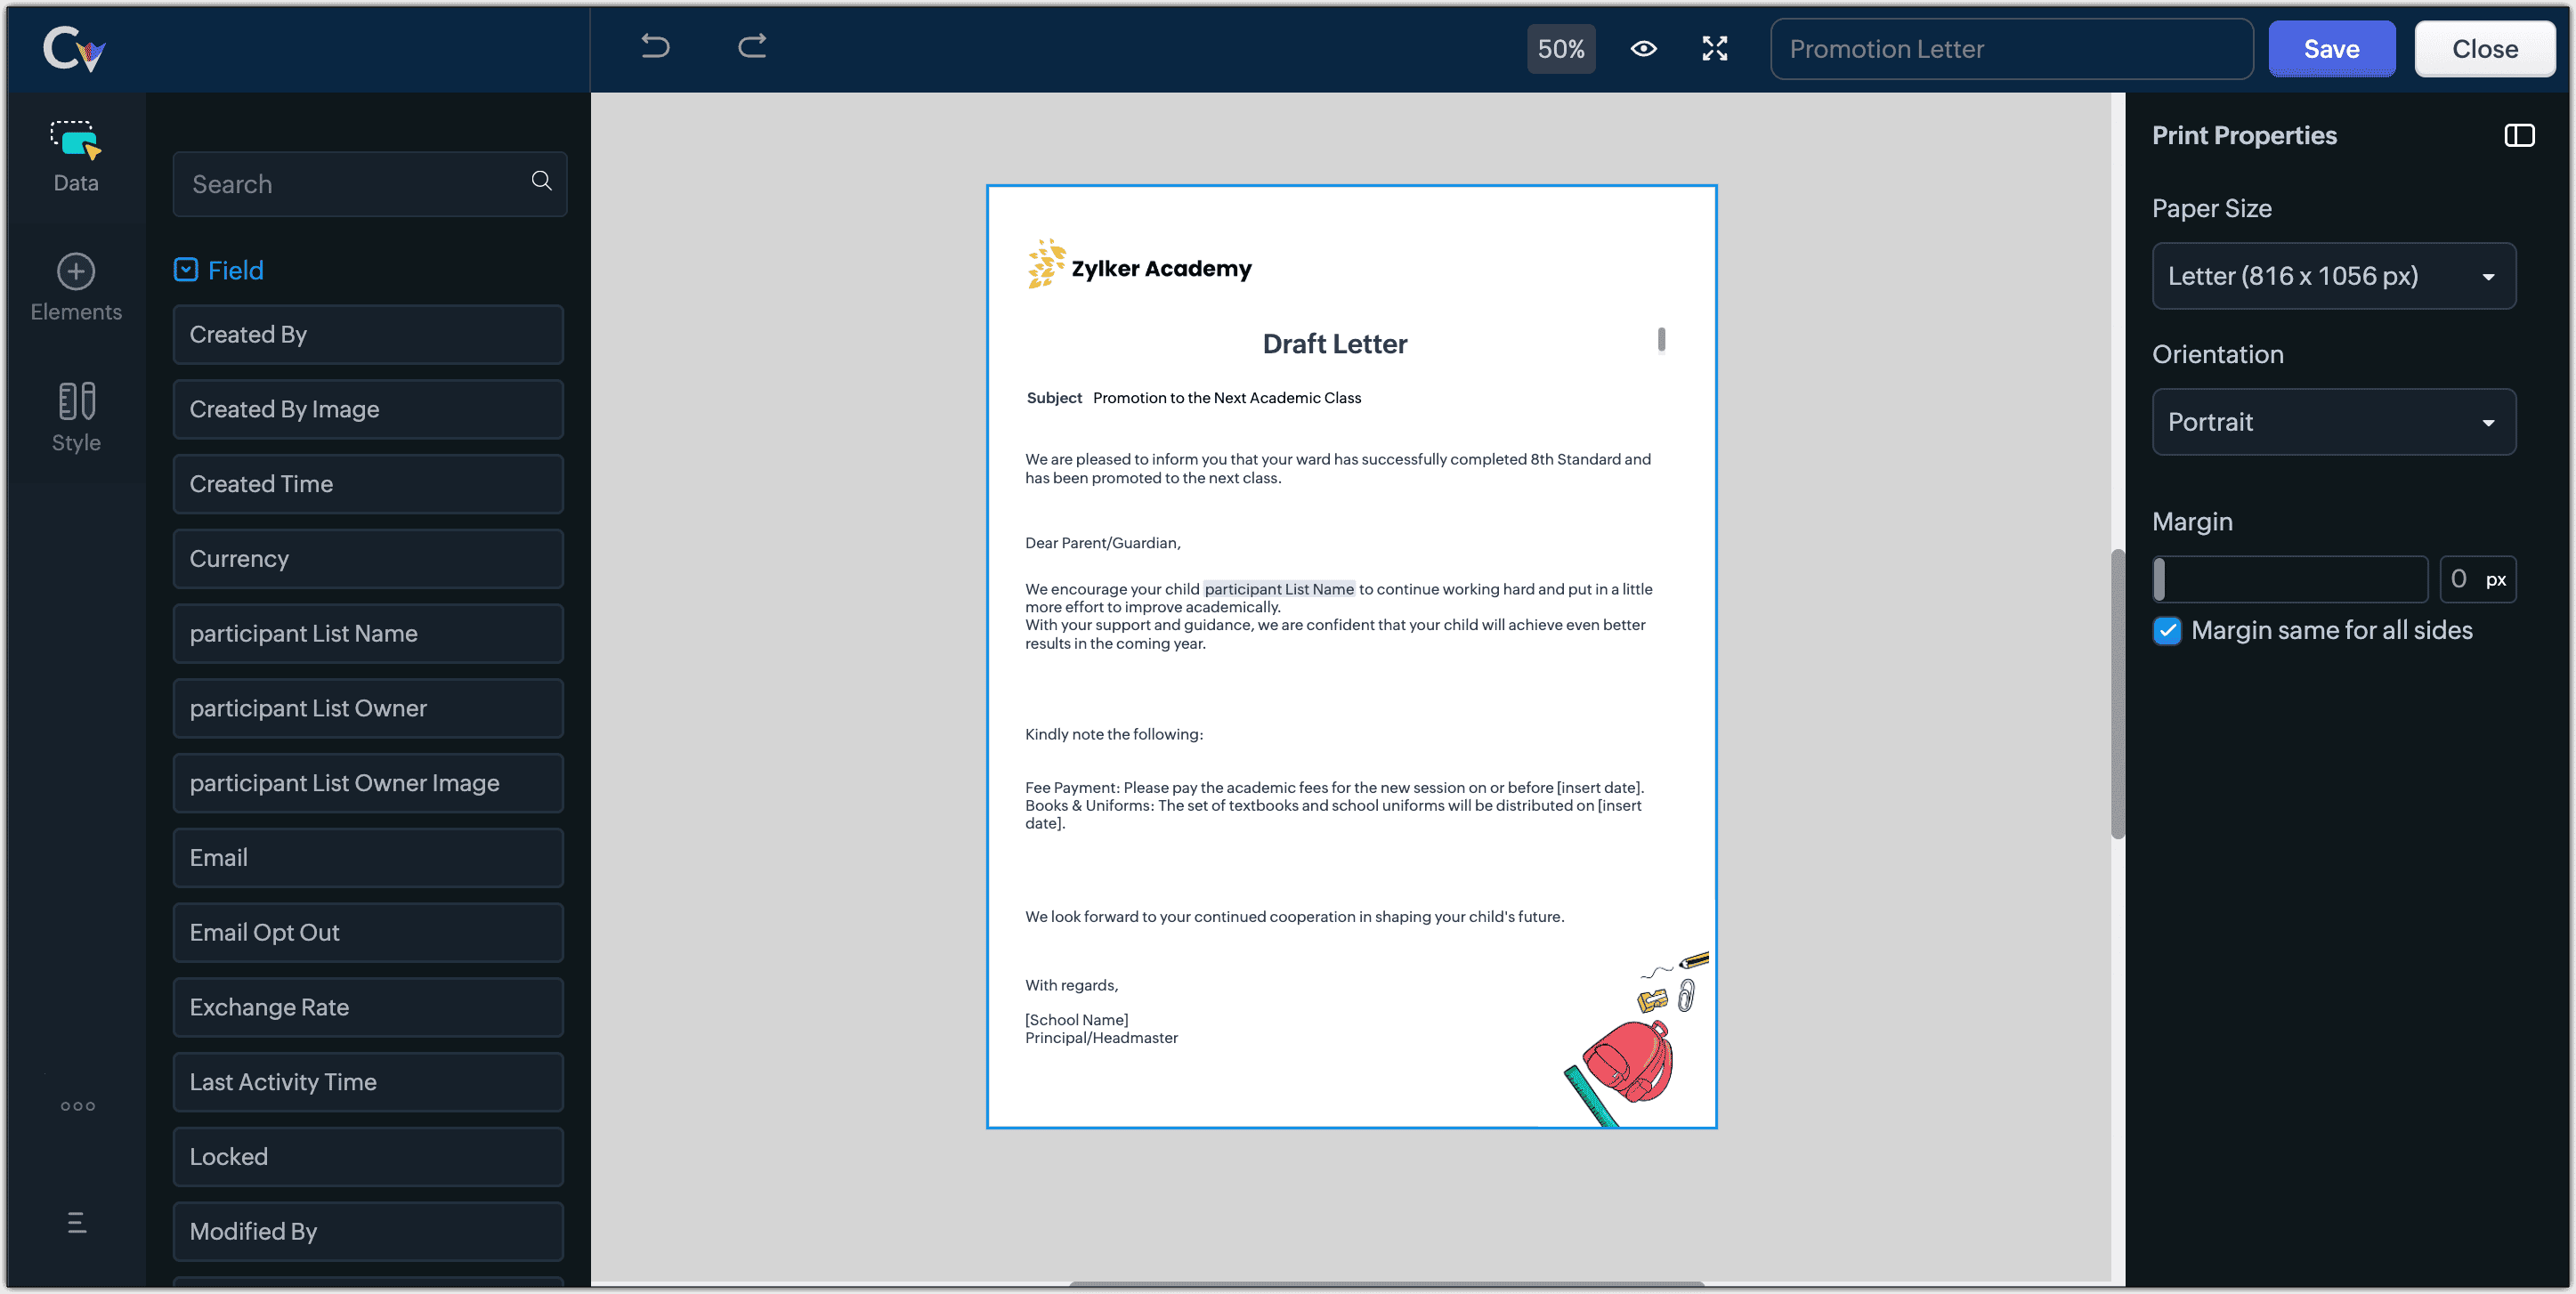
Task: Click the Margin slider track
Action: [x=2290, y=579]
